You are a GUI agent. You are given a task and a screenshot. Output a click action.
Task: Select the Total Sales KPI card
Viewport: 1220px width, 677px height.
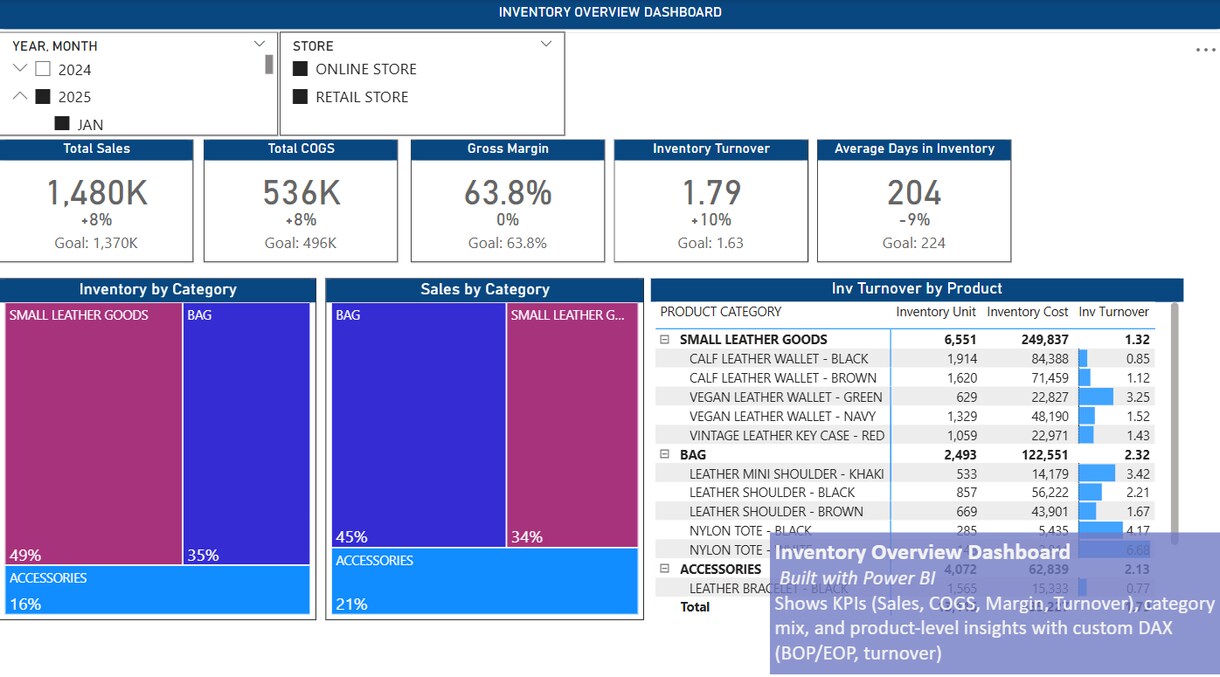coord(96,200)
